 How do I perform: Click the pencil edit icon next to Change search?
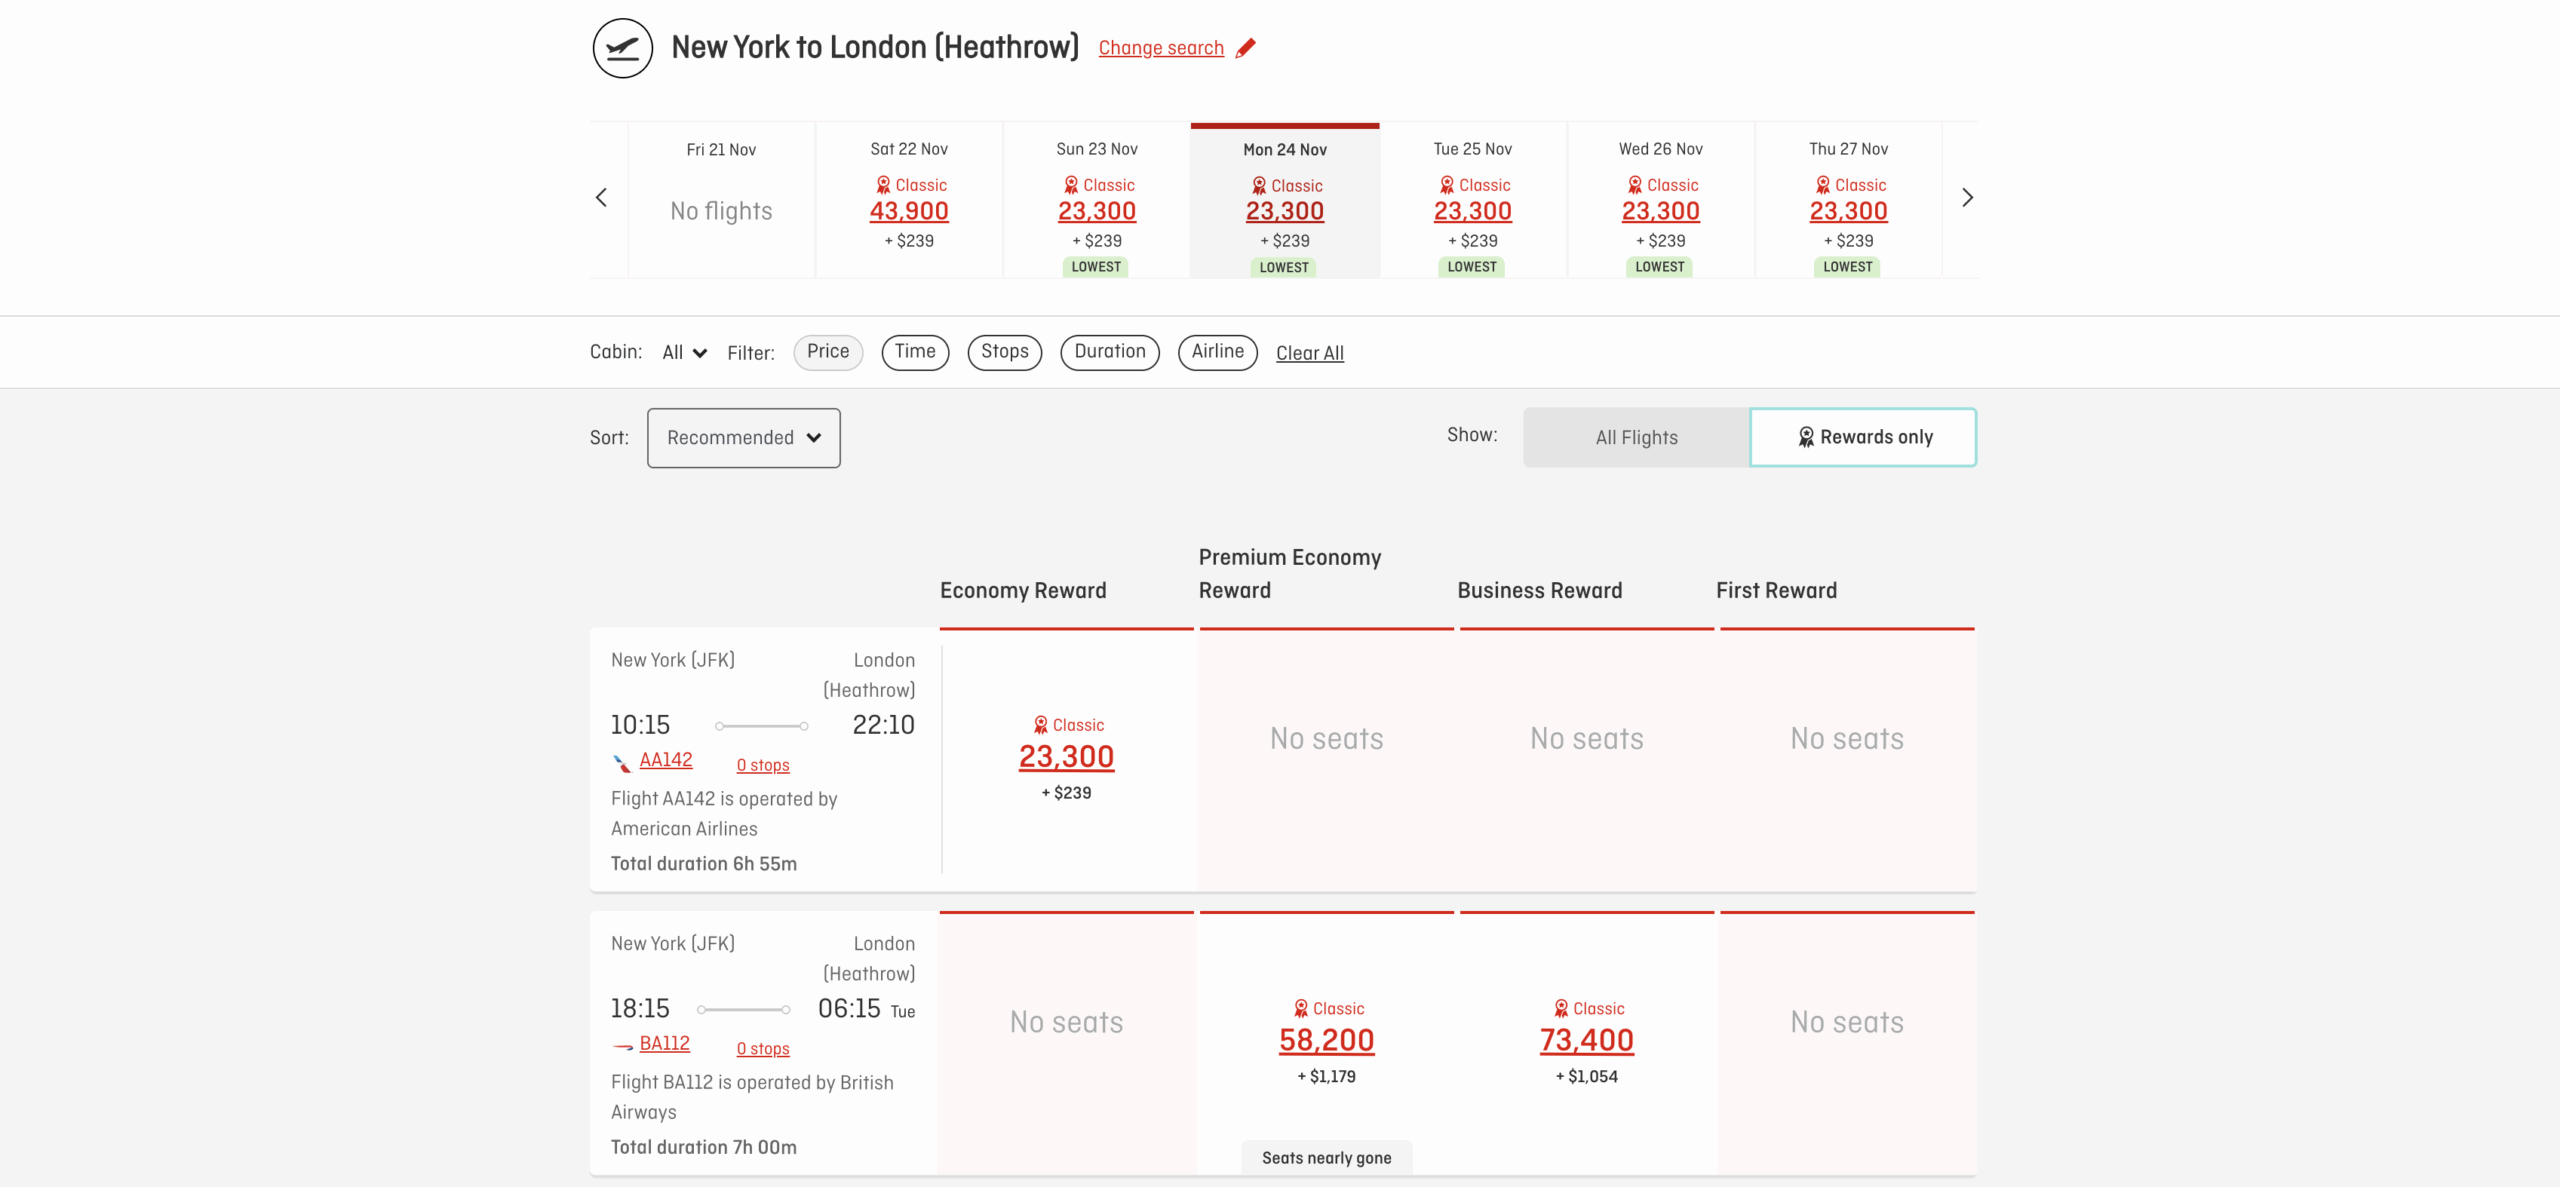point(1246,47)
